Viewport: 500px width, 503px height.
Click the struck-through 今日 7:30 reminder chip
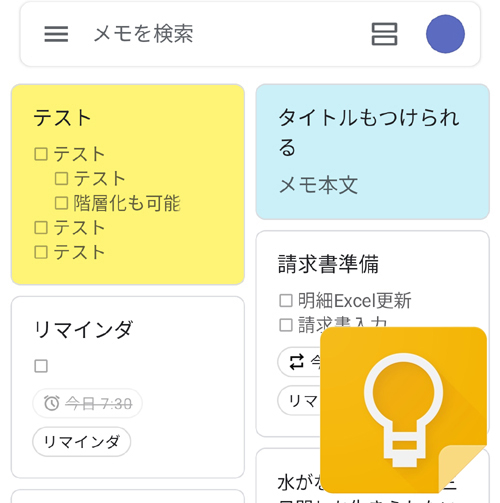click(x=87, y=403)
